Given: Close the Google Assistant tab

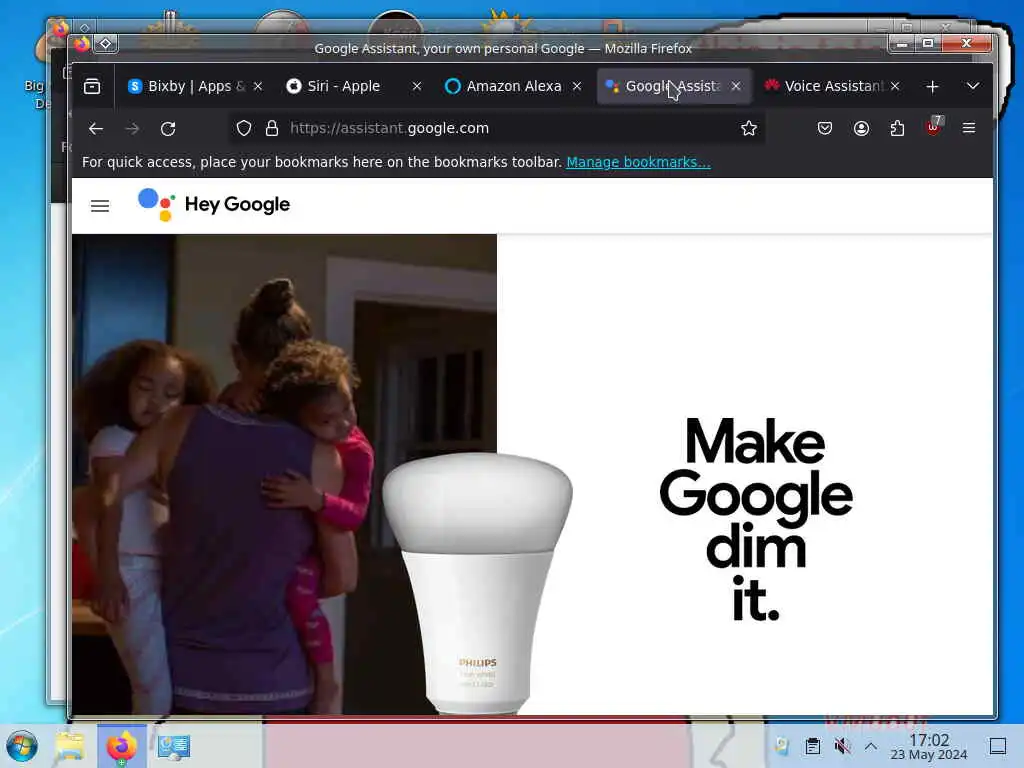Looking at the screenshot, I should (736, 86).
